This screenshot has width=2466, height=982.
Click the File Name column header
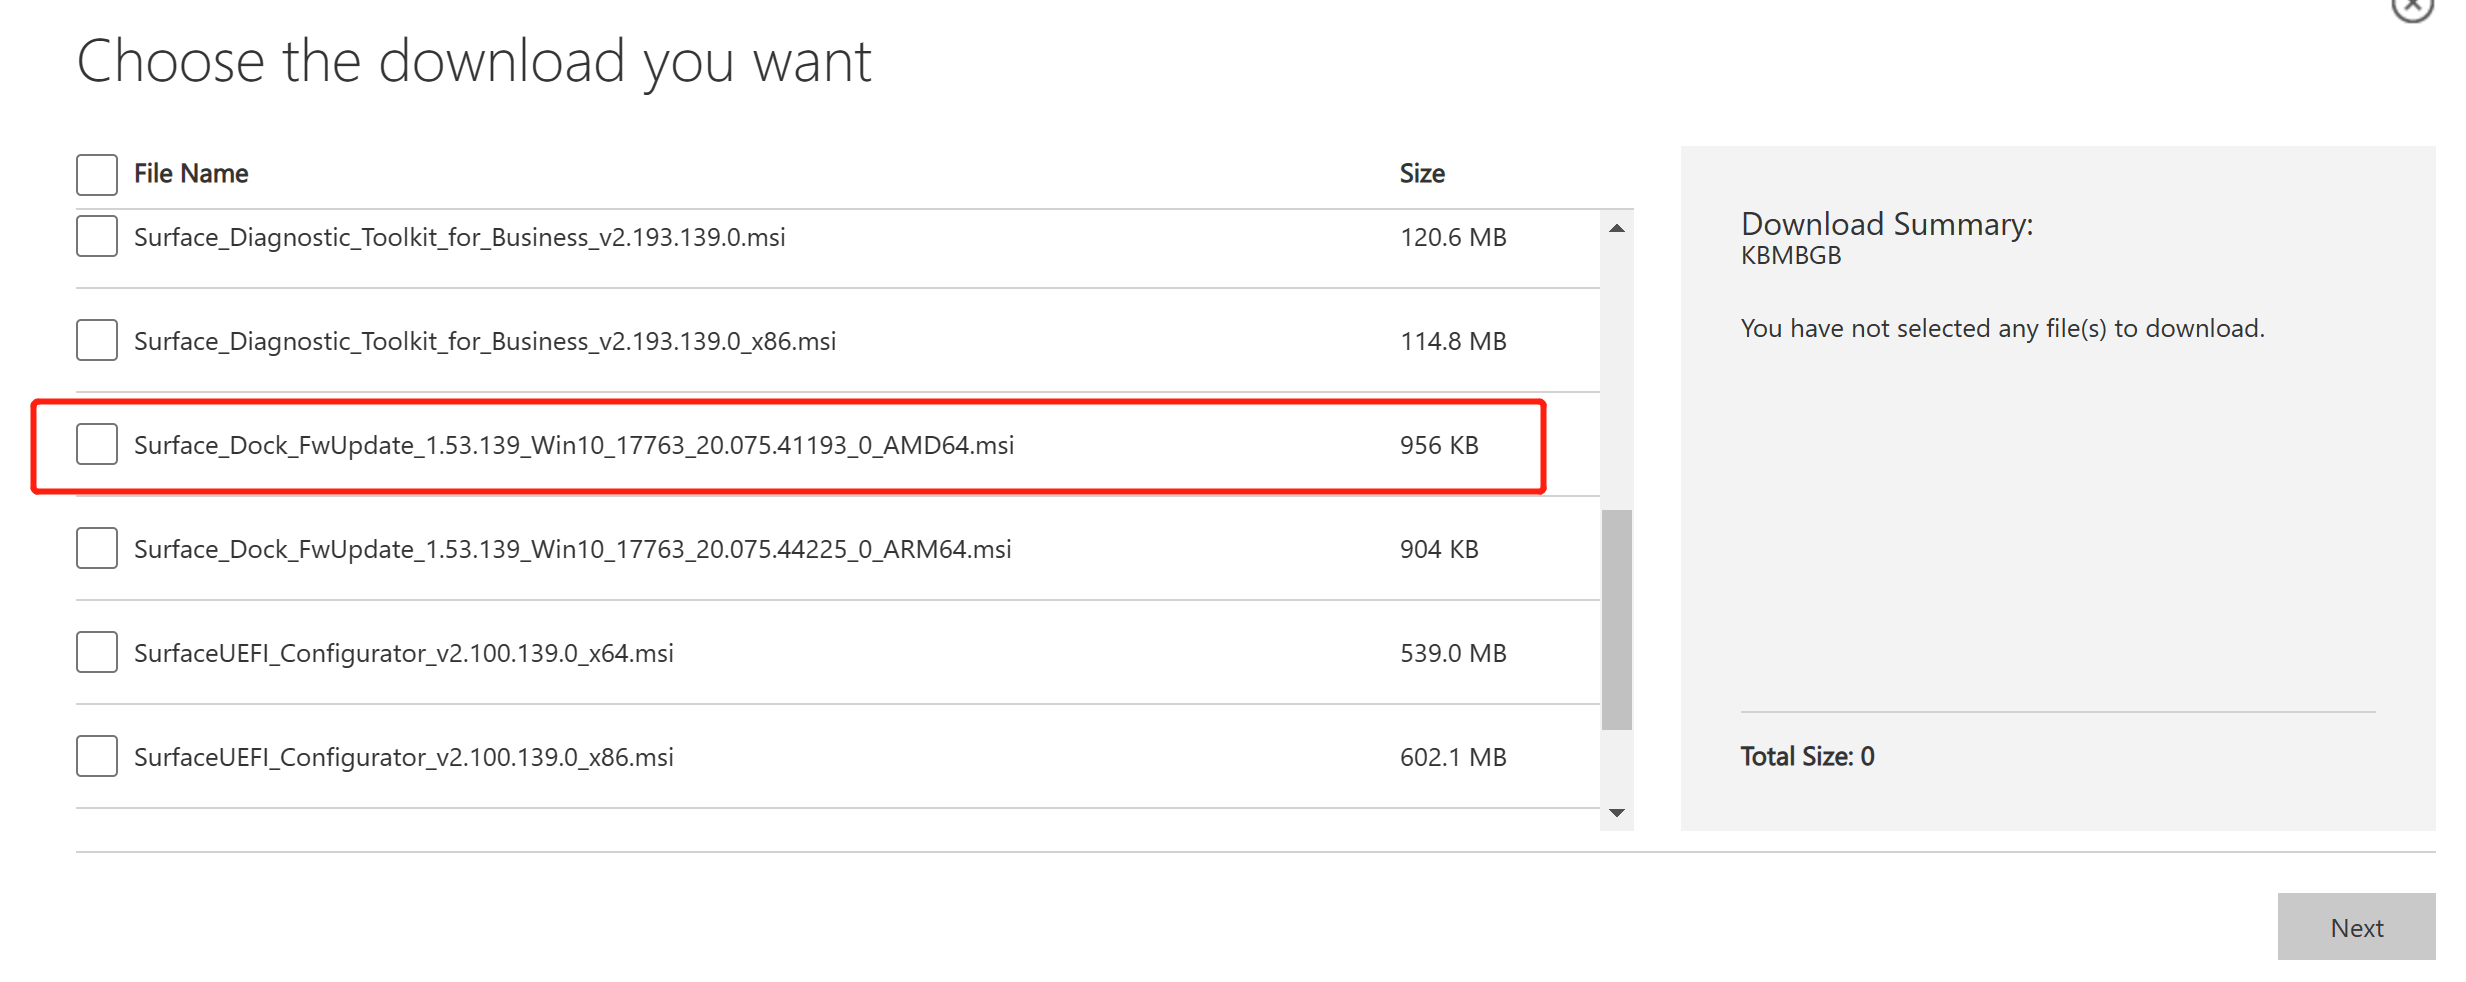click(x=190, y=173)
